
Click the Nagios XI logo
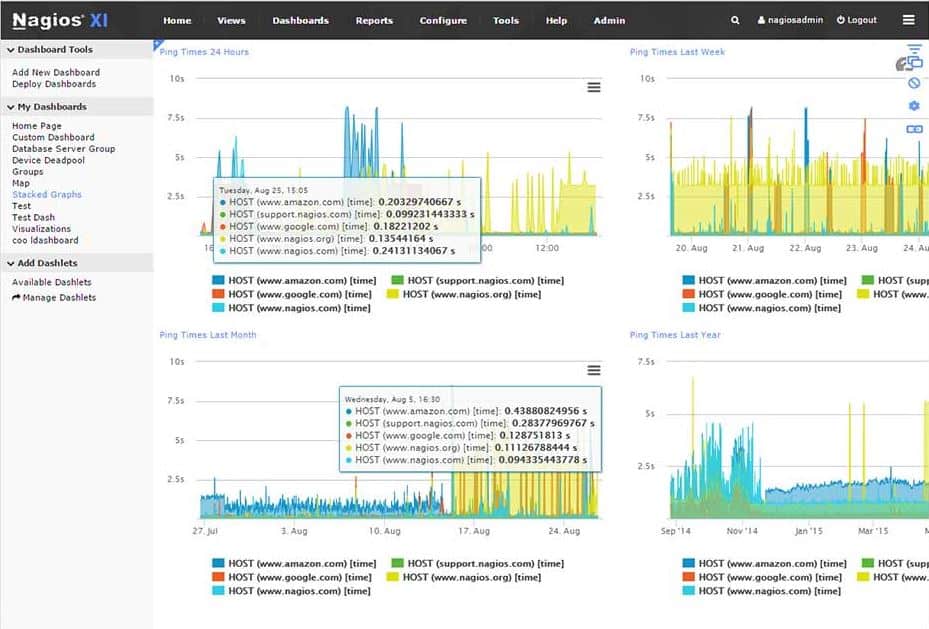60,20
